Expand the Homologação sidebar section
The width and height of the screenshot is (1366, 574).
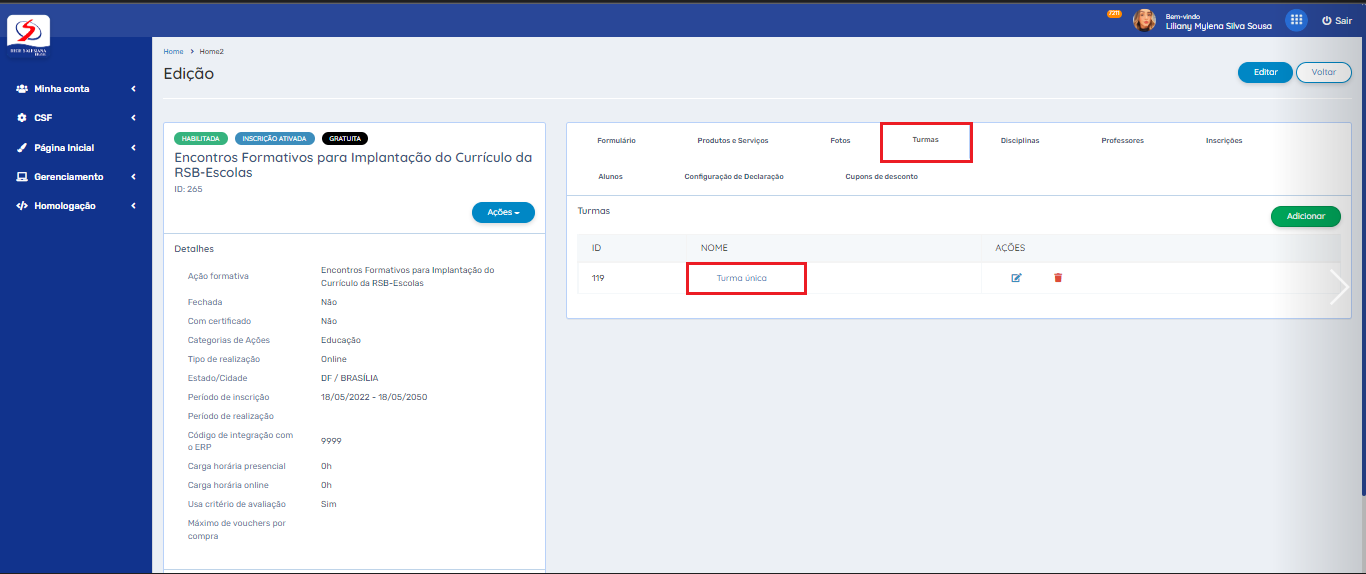(x=75, y=206)
